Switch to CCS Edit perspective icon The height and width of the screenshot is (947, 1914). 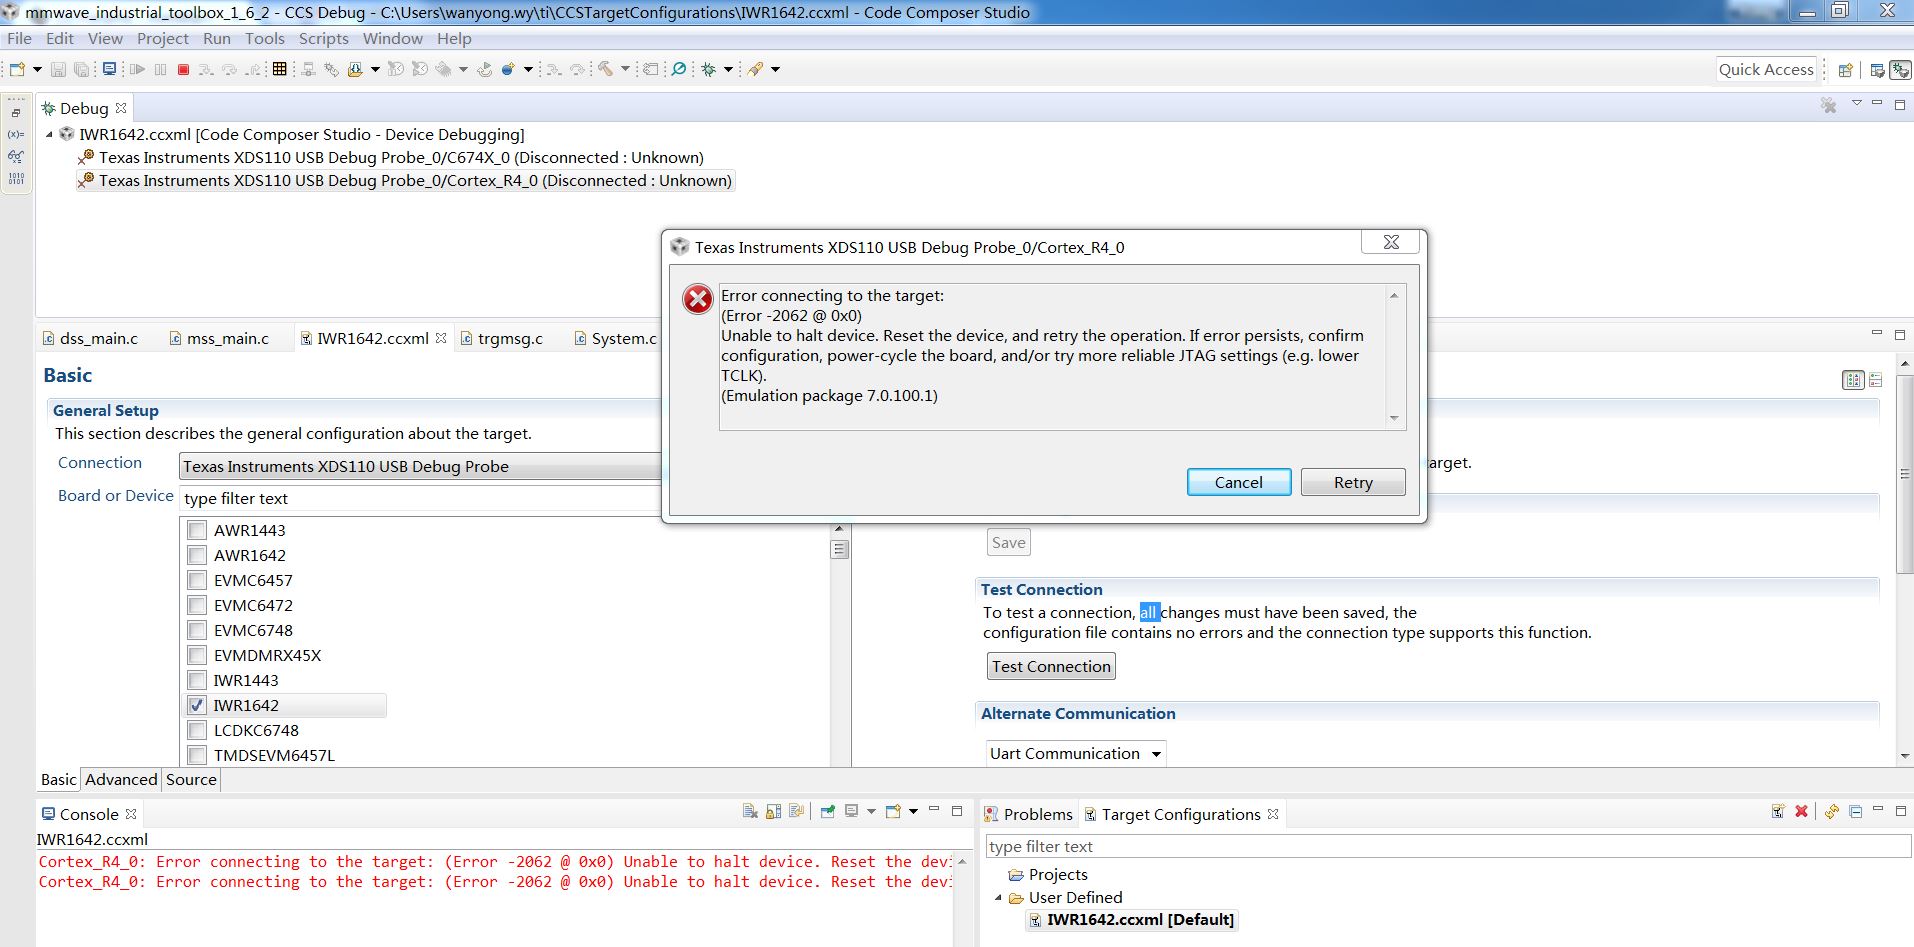click(x=1877, y=70)
